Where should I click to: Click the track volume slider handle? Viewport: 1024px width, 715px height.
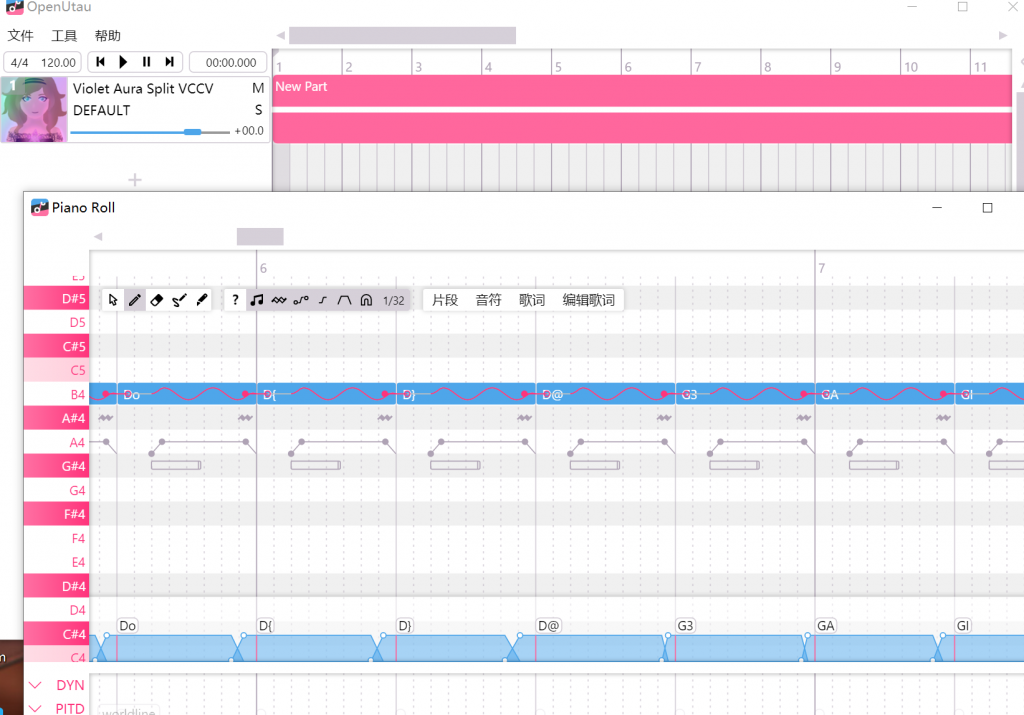pyautogui.click(x=193, y=131)
